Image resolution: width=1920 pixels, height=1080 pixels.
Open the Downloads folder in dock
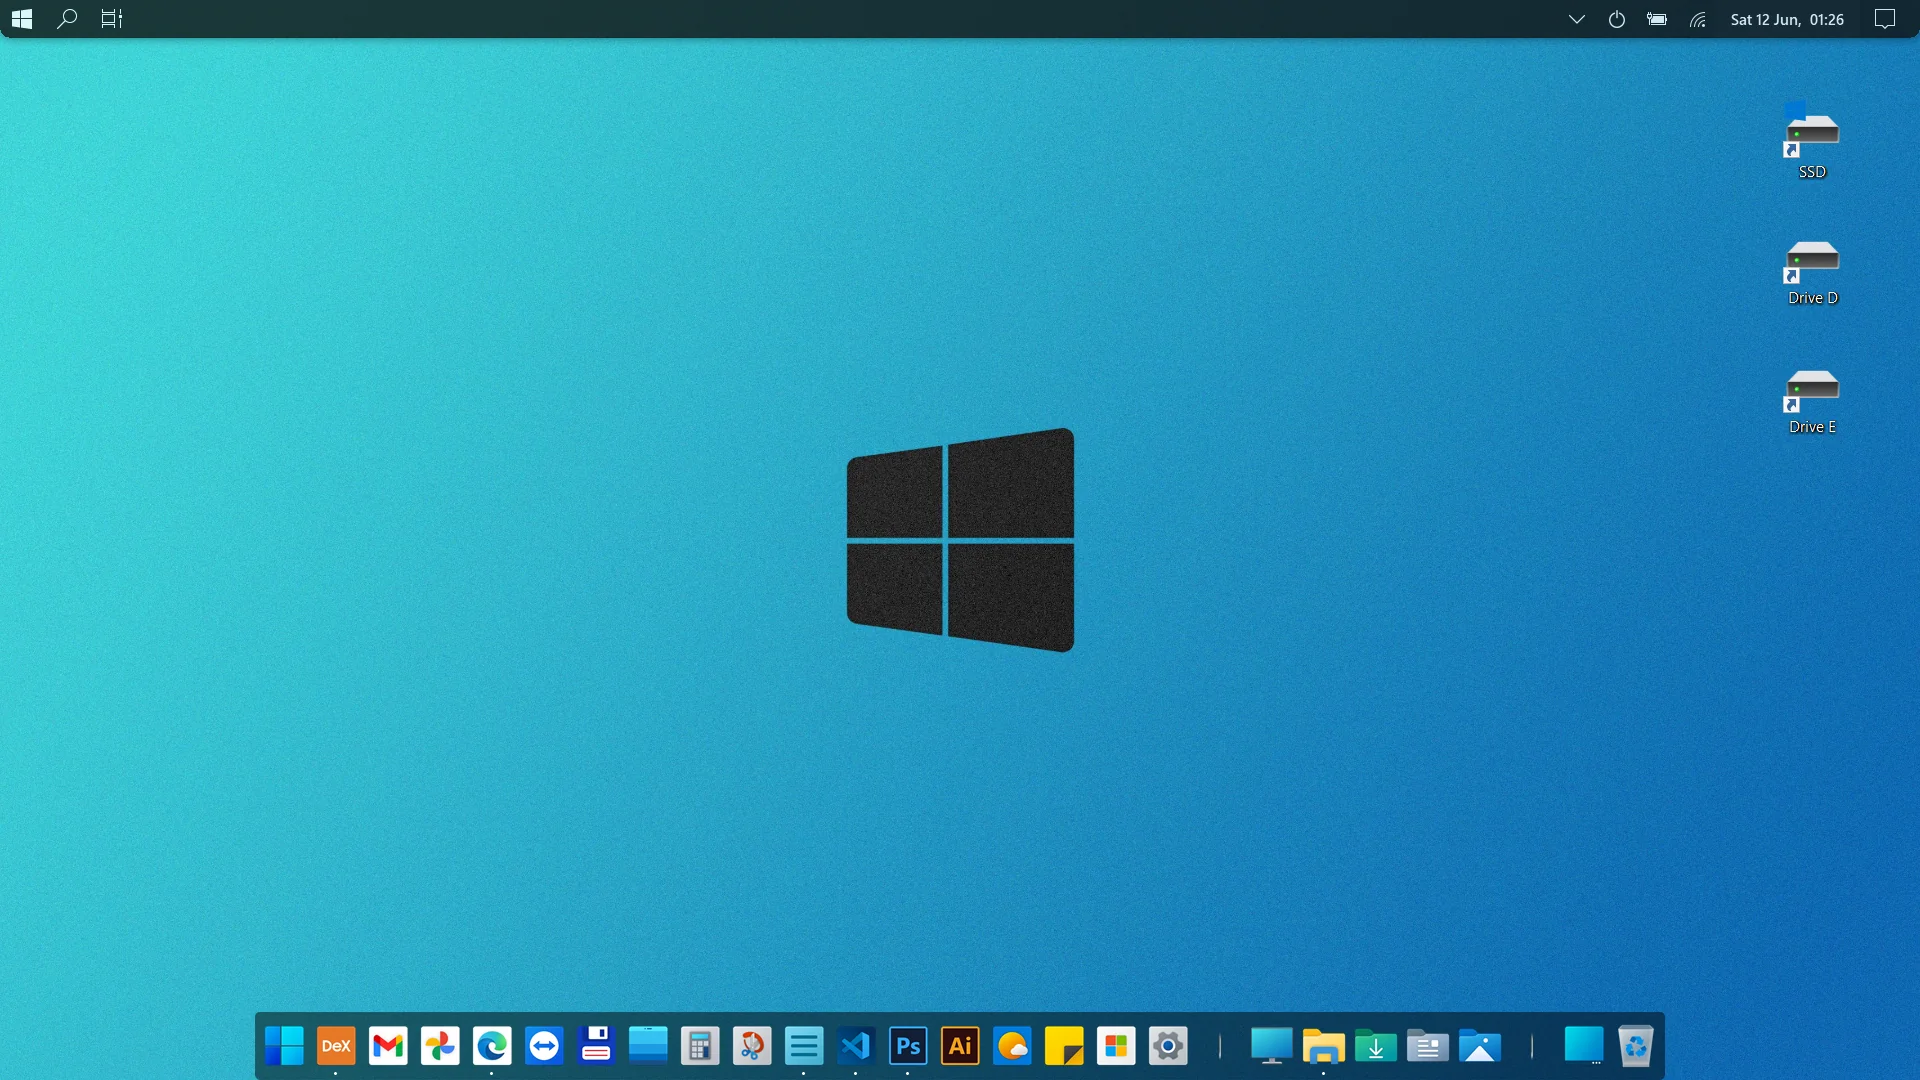[x=1376, y=1046]
